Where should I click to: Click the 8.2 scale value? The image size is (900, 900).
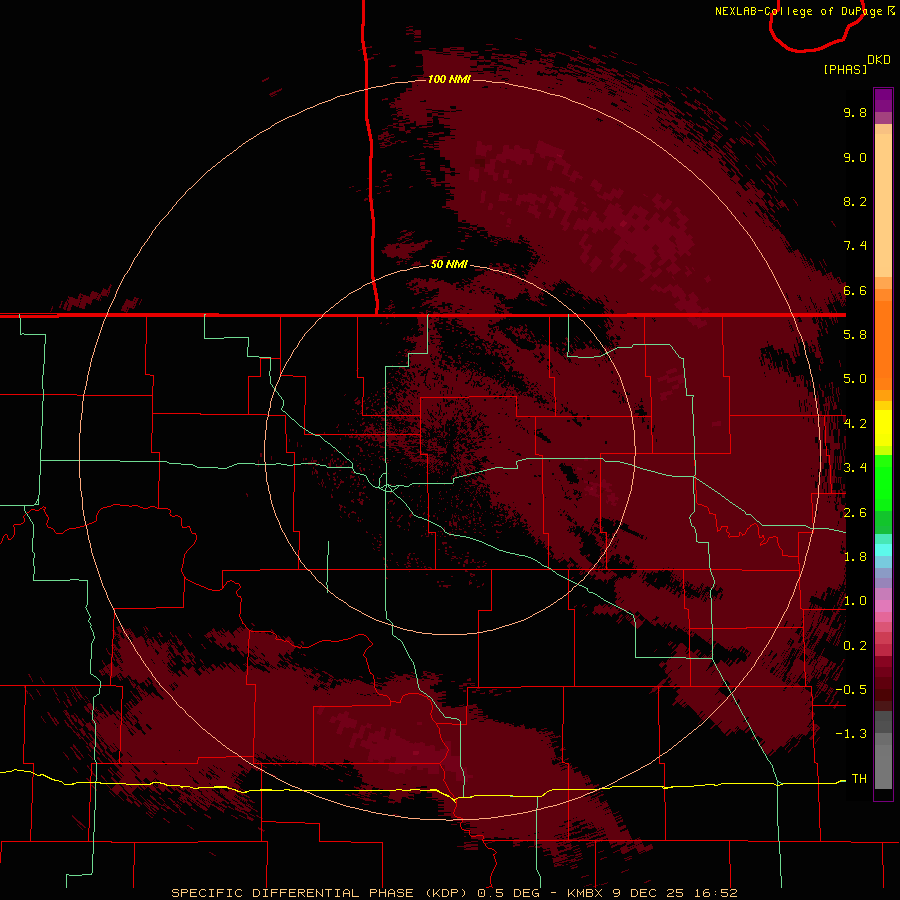[x=855, y=201]
